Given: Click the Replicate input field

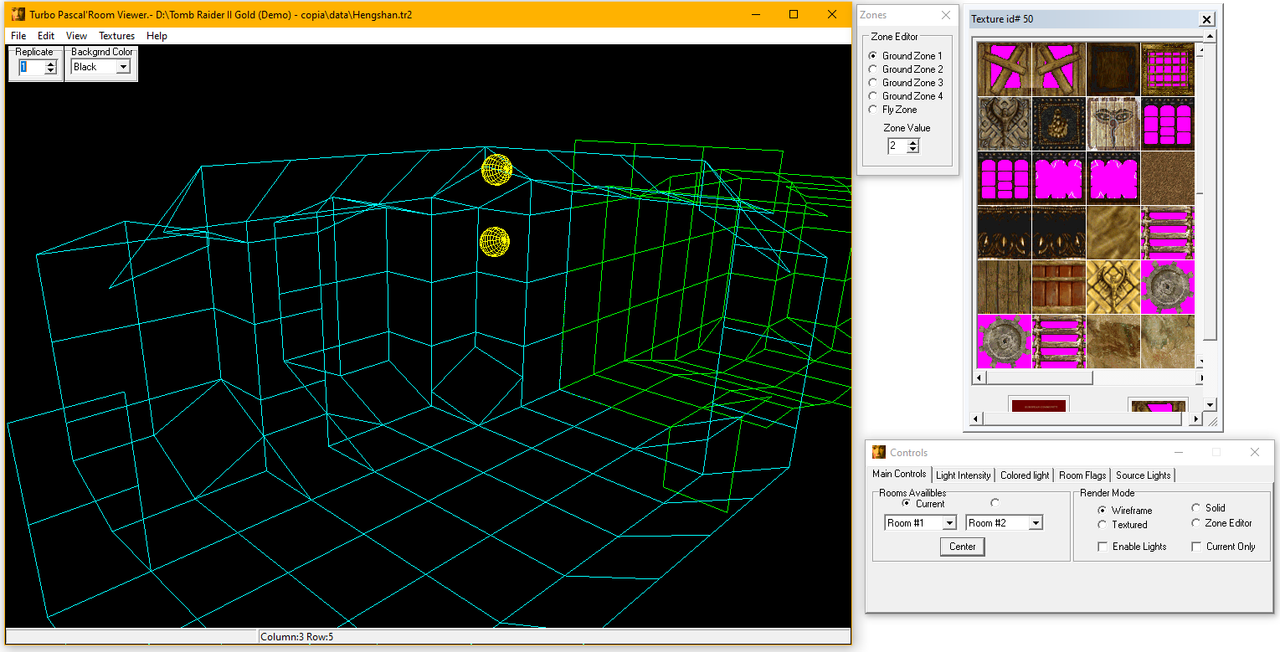Looking at the screenshot, I should coord(32,67).
